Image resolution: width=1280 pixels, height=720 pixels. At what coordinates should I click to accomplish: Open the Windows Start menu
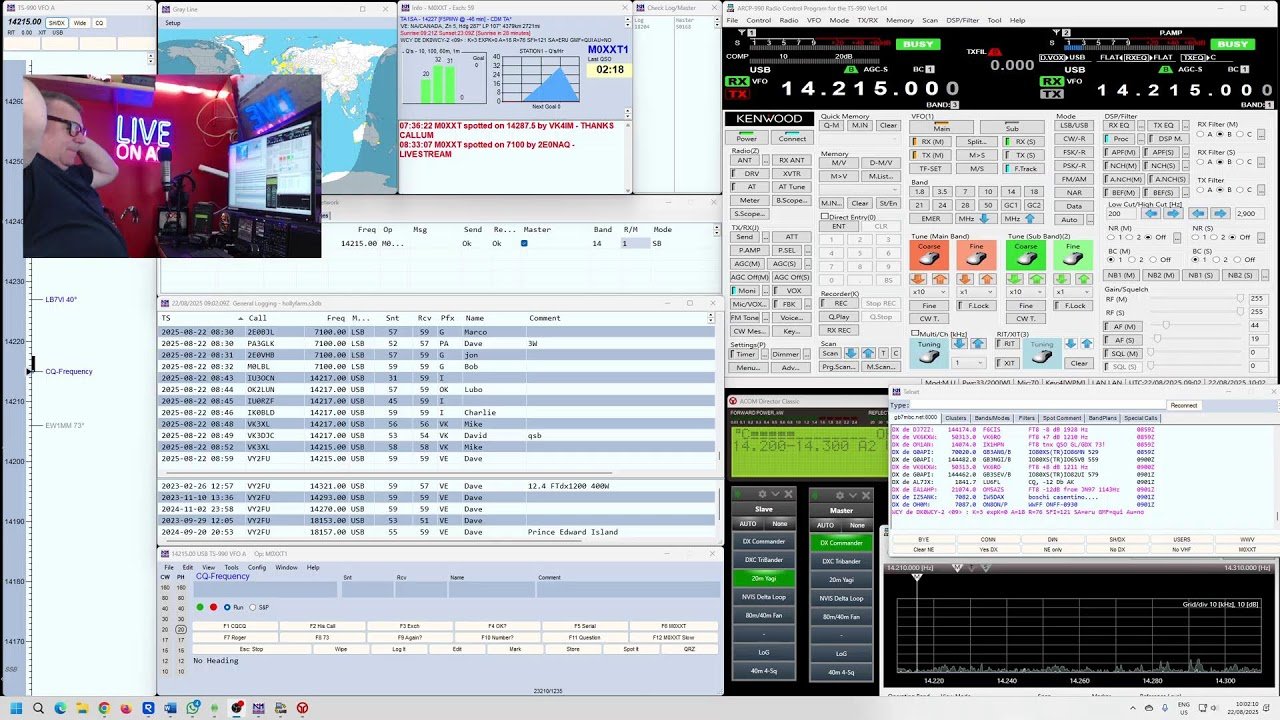click(x=15, y=708)
